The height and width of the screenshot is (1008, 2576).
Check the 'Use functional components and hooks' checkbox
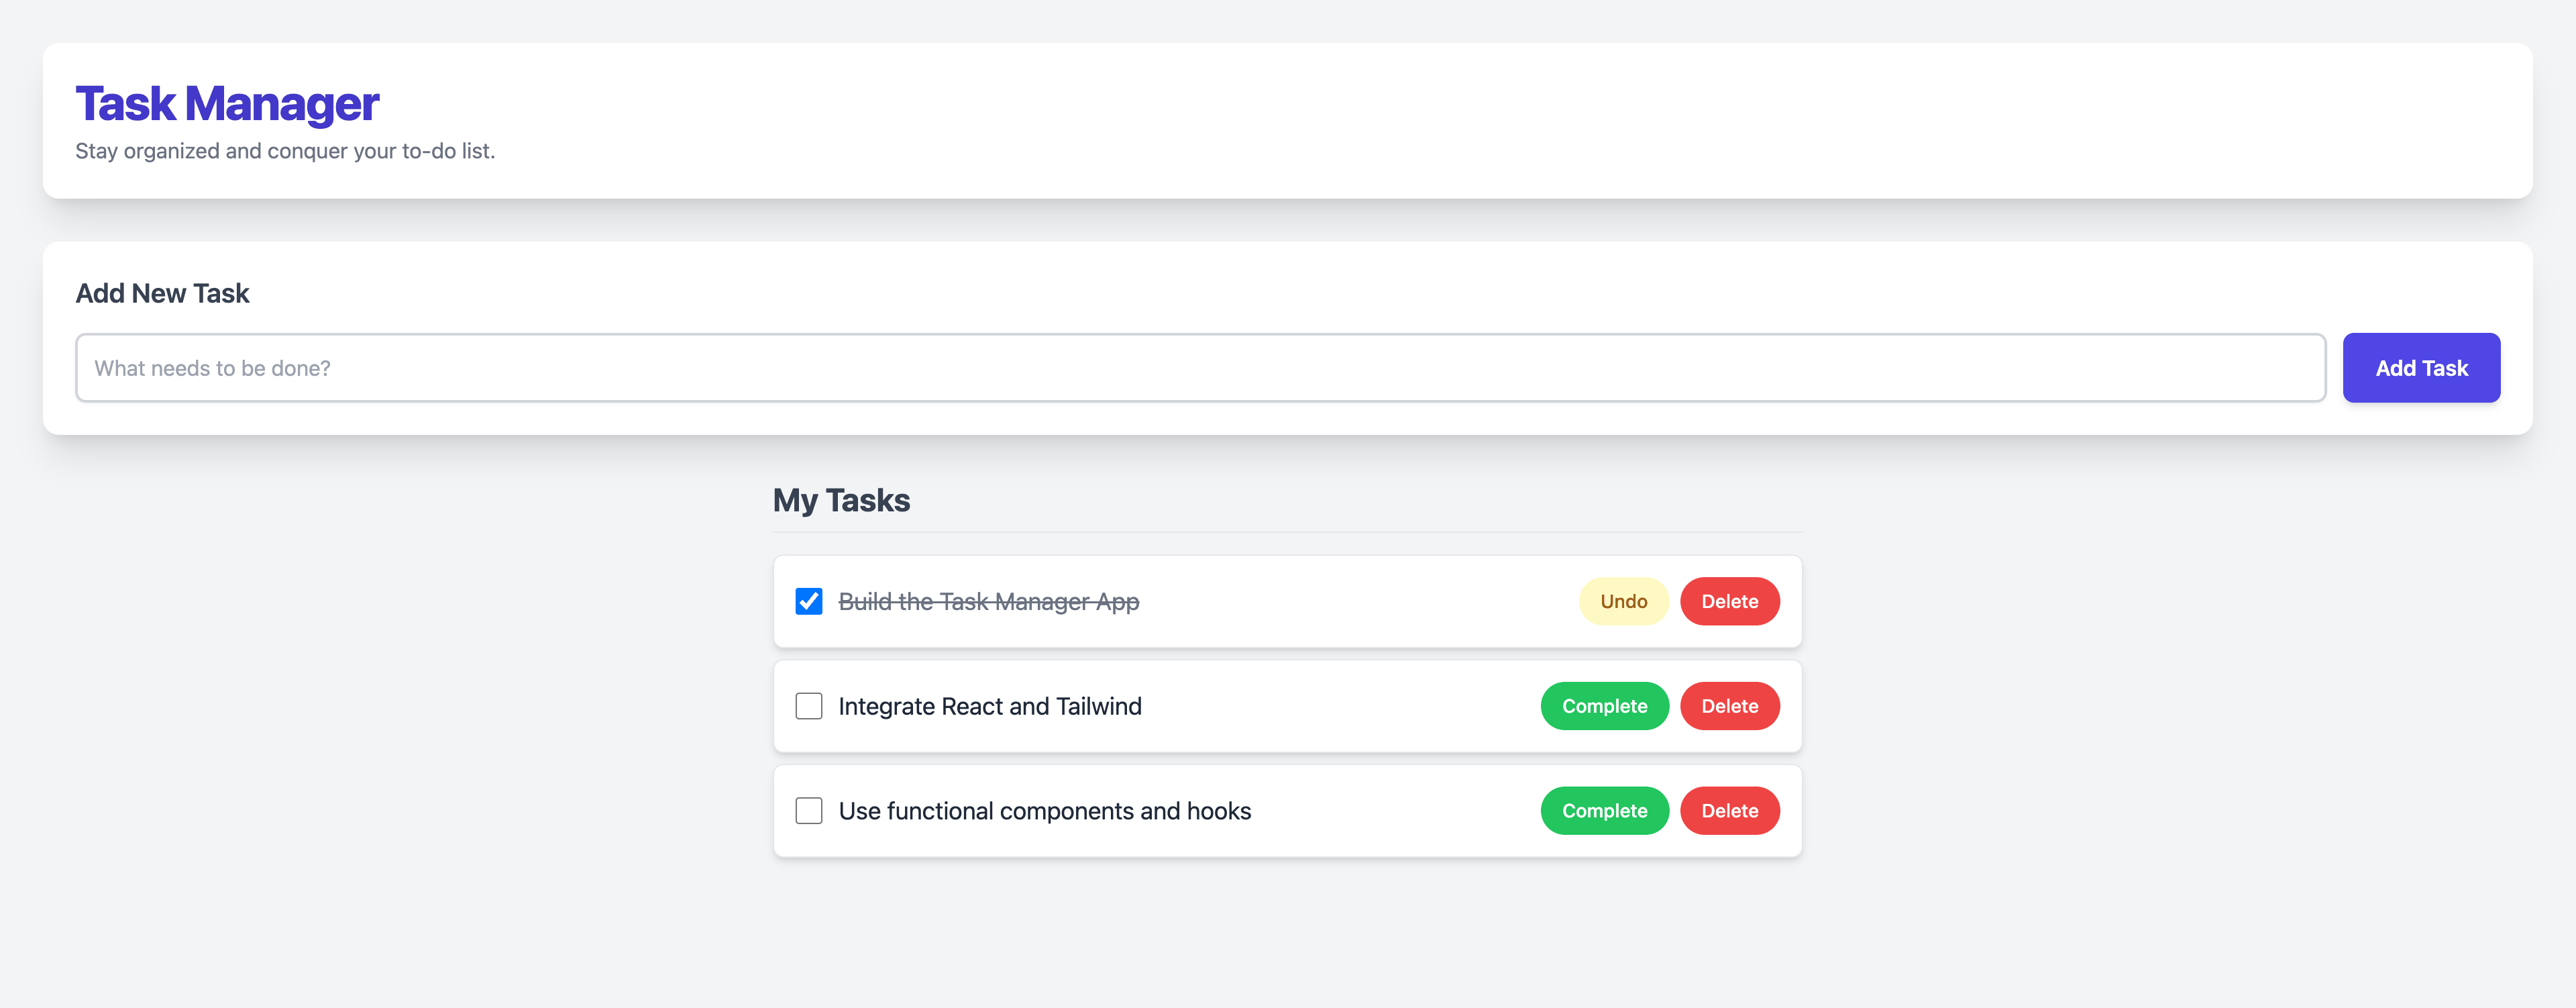(808, 810)
